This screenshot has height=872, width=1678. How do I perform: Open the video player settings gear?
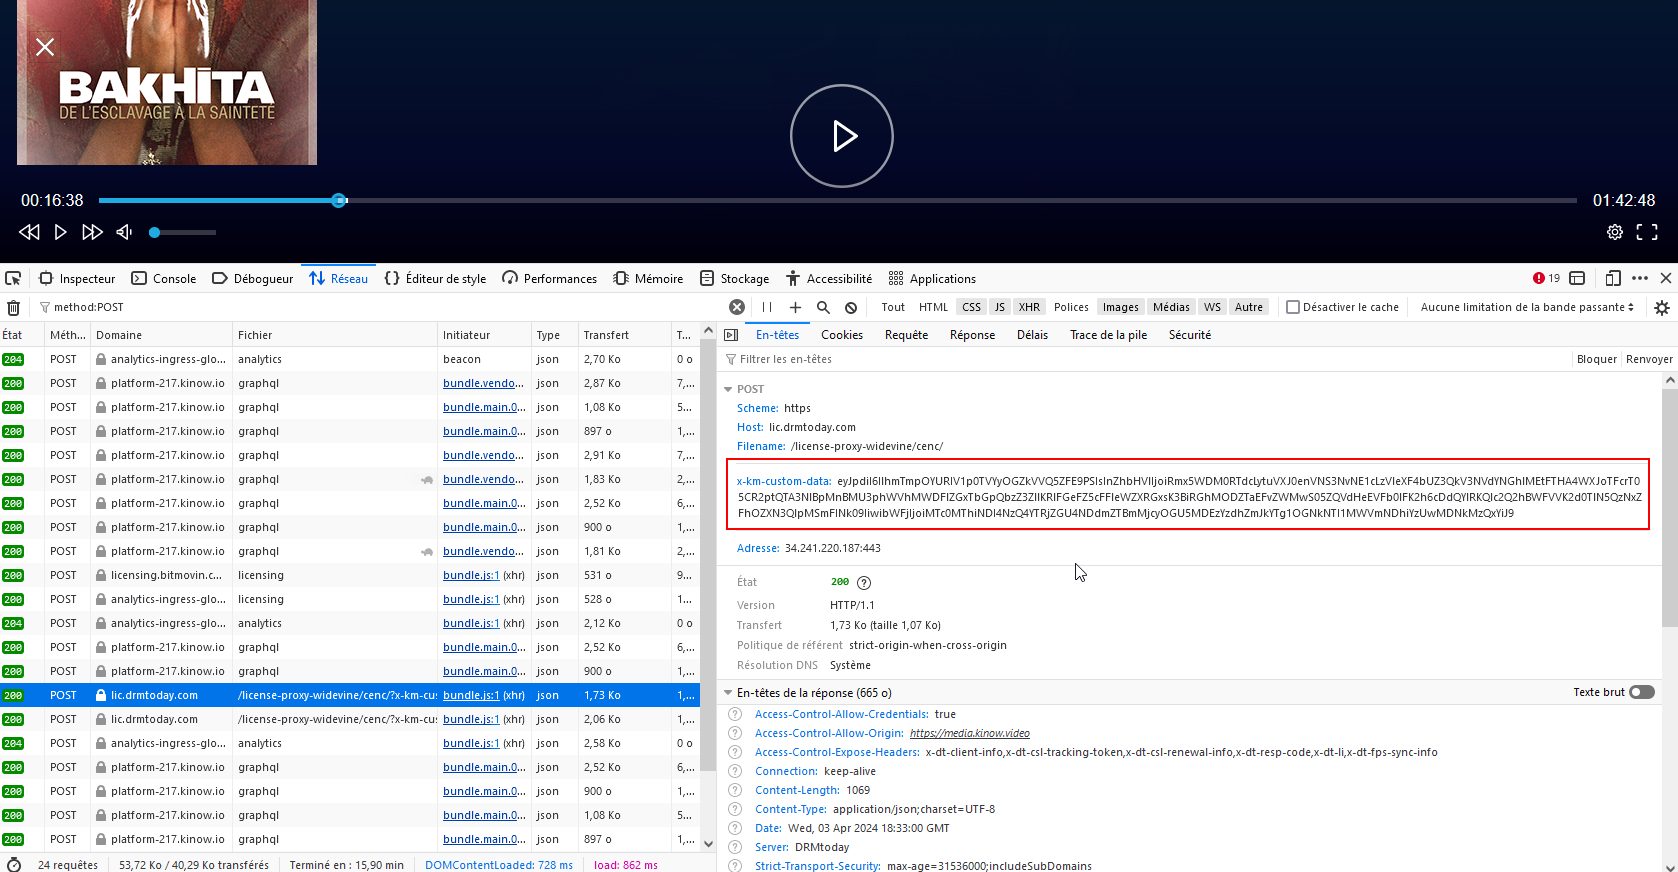pyautogui.click(x=1615, y=232)
